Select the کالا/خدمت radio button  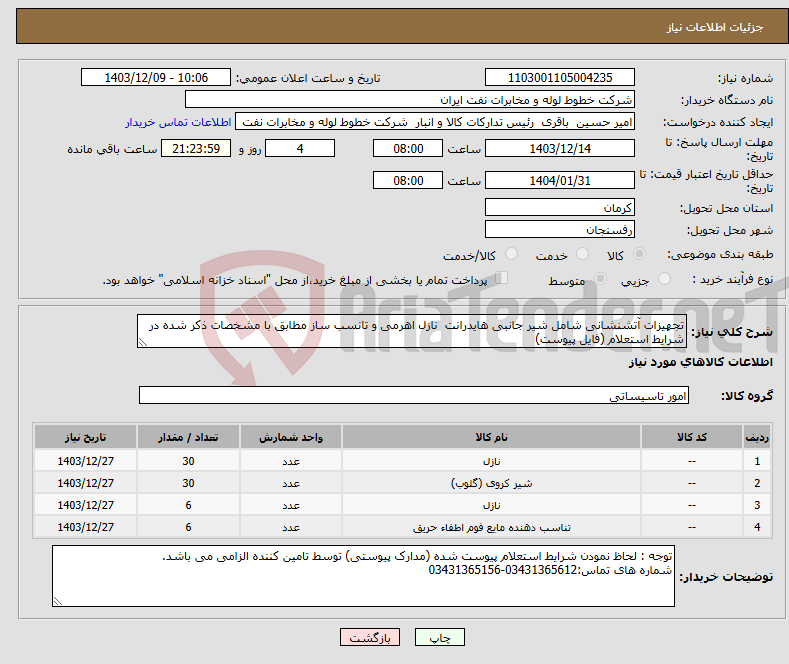(x=511, y=254)
